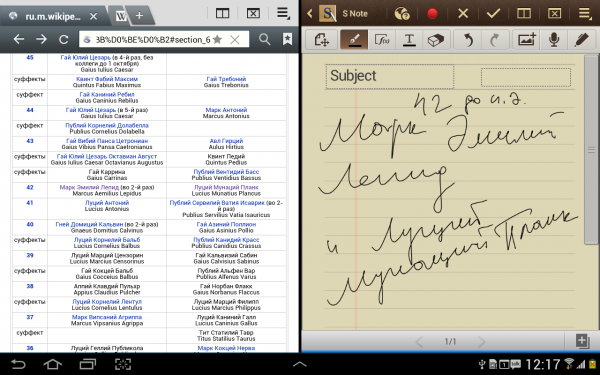Open link Публий Вентидий Басс
The image size is (600, 375).
point(226,172)
